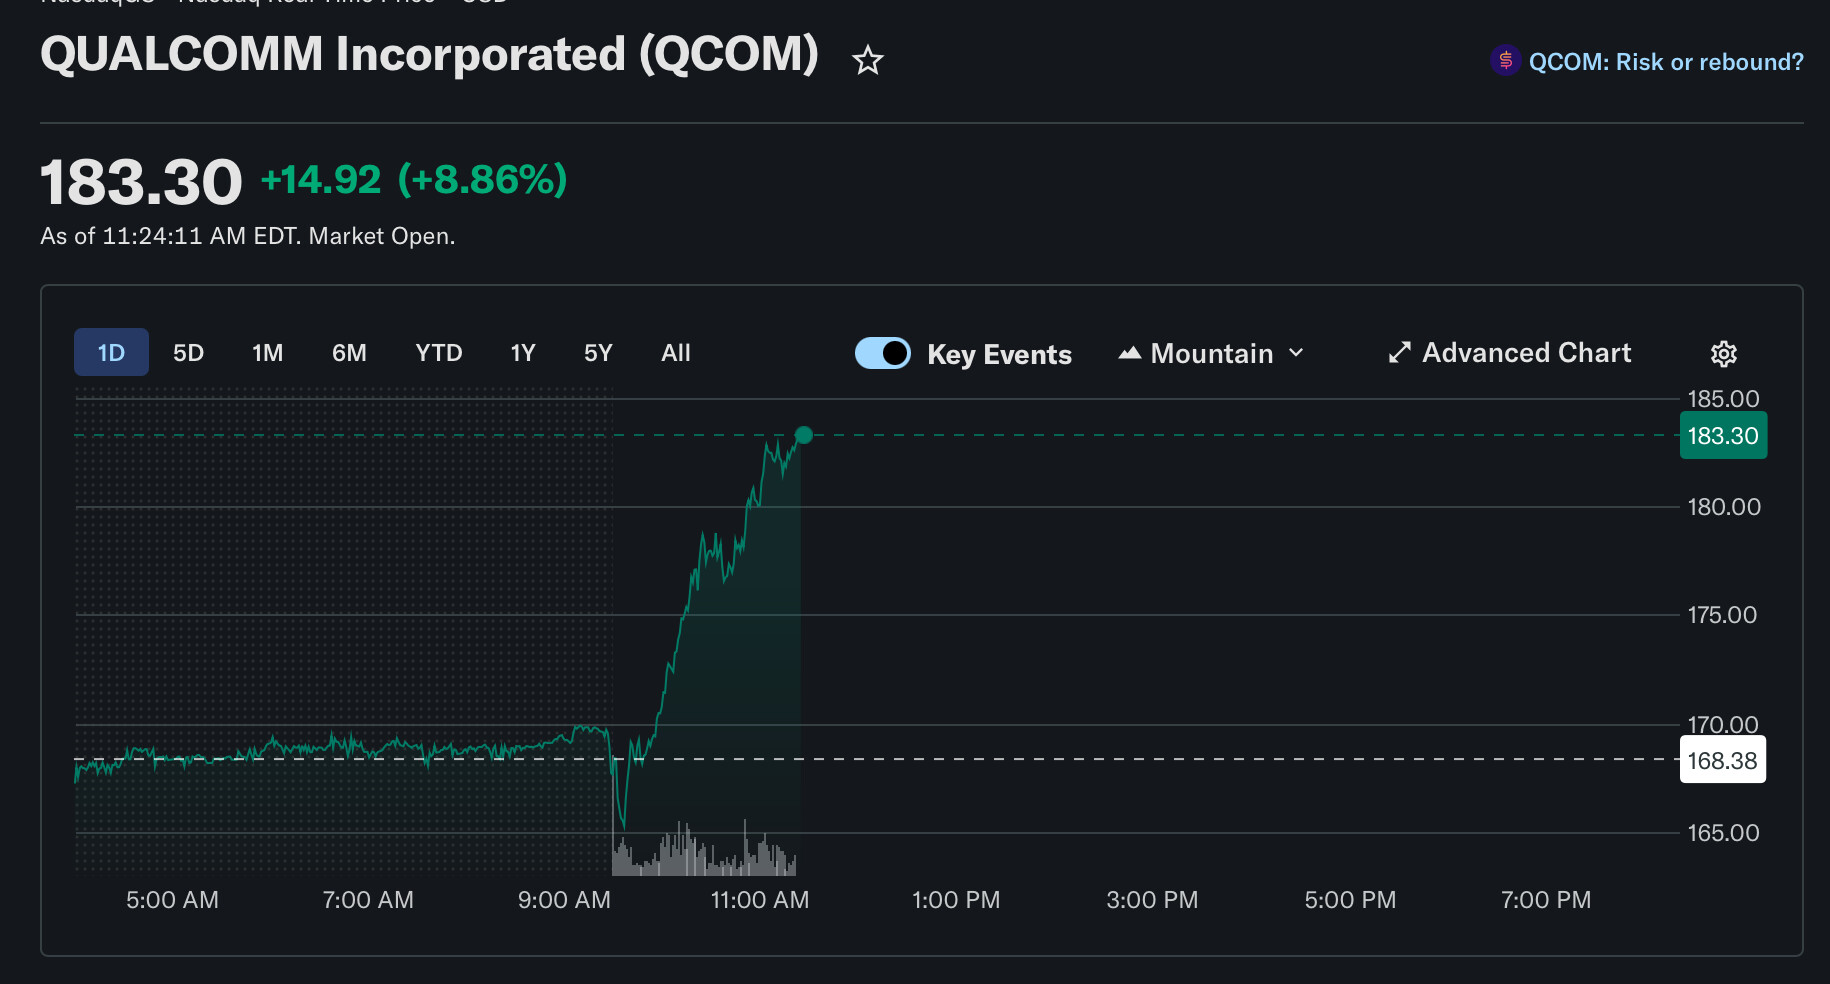Click the 7:00 PM time axis label
The width and height of the screenshot is (1830, 984).
[x=1546, y=900]
